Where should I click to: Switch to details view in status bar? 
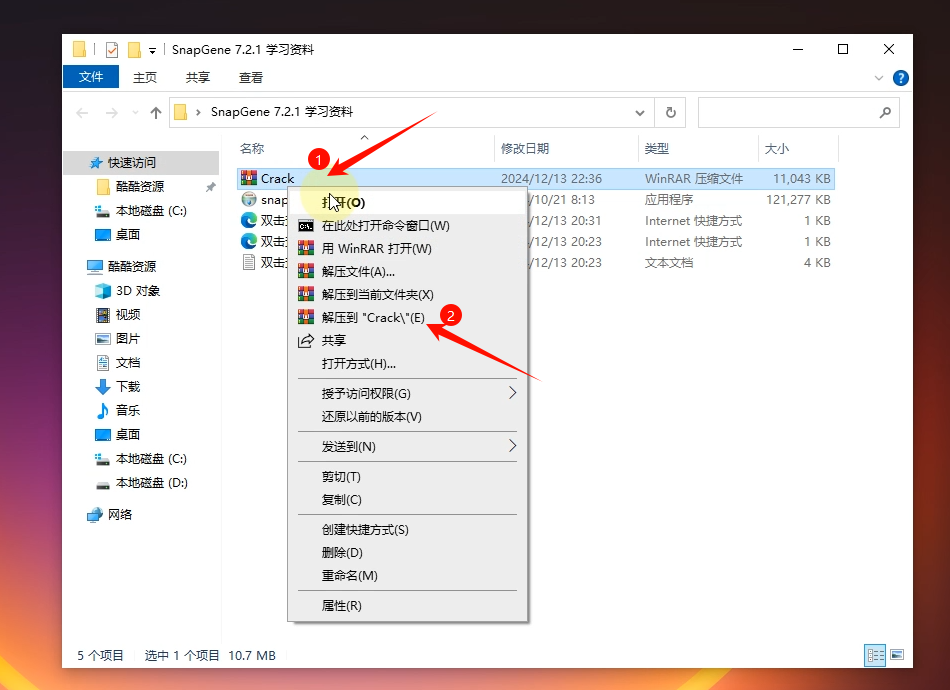(x=875, y=655)
